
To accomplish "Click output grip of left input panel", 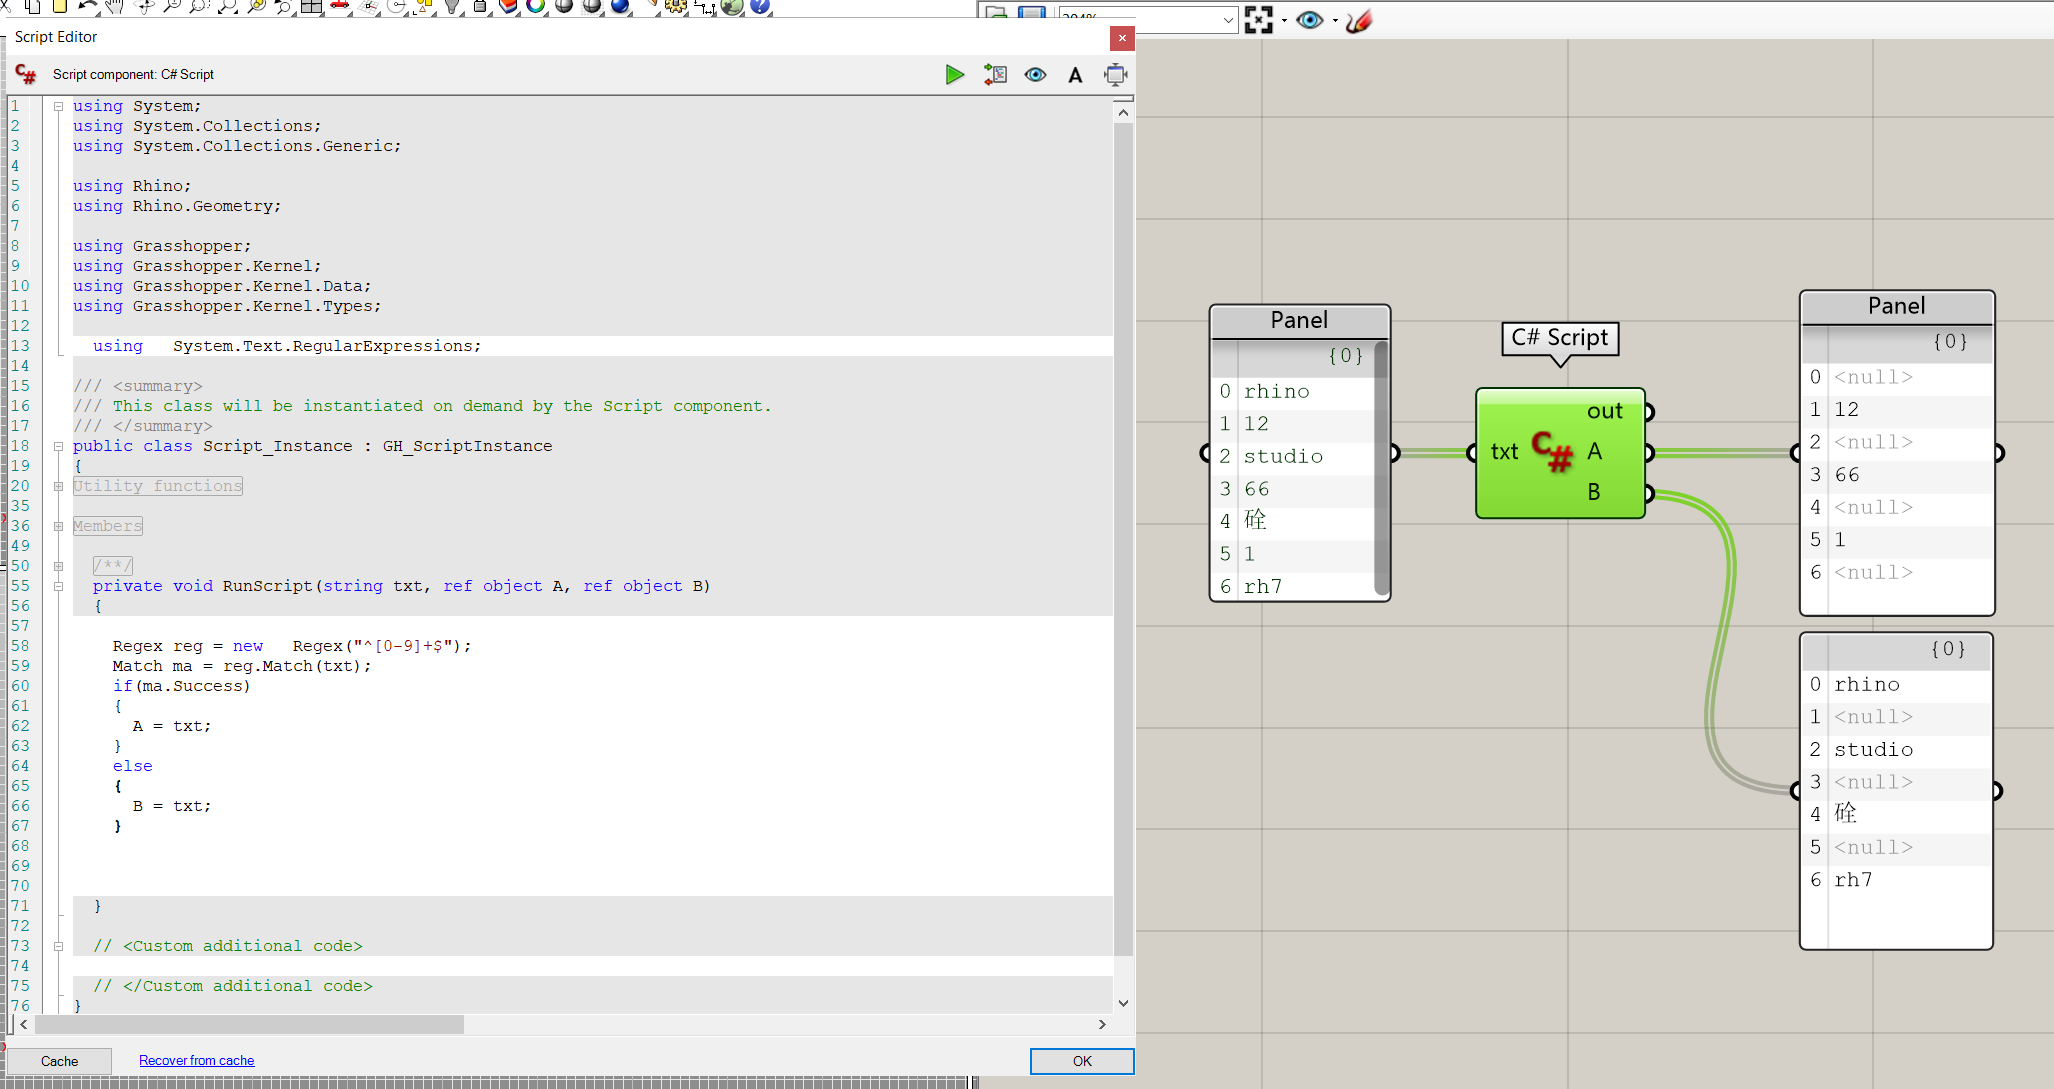I will [x=1394, y=453].
